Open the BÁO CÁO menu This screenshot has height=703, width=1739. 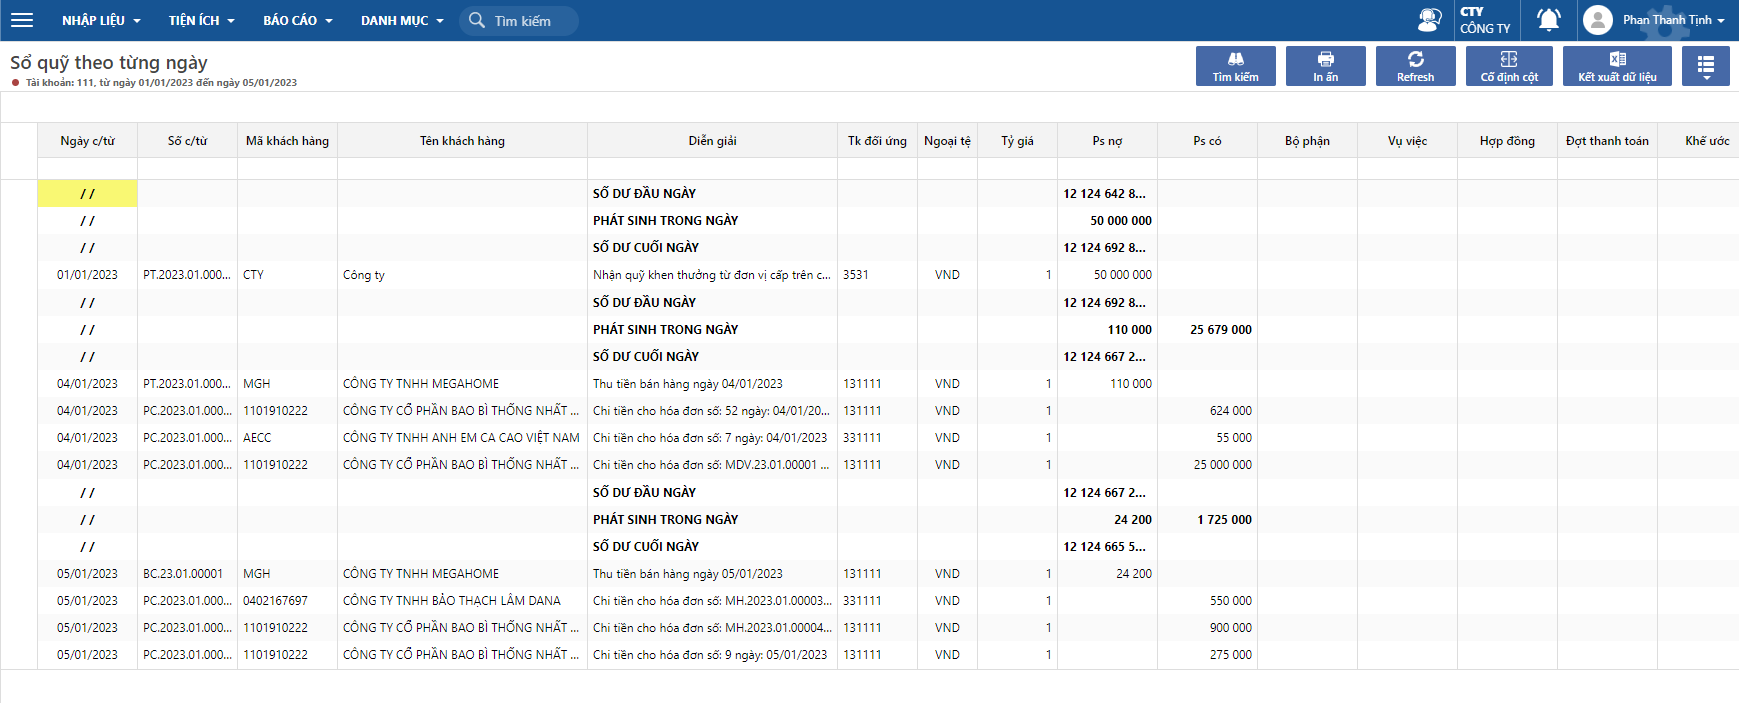coord(297,20)
